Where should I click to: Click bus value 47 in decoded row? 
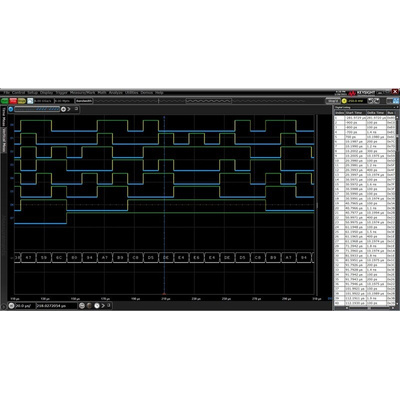28,258
